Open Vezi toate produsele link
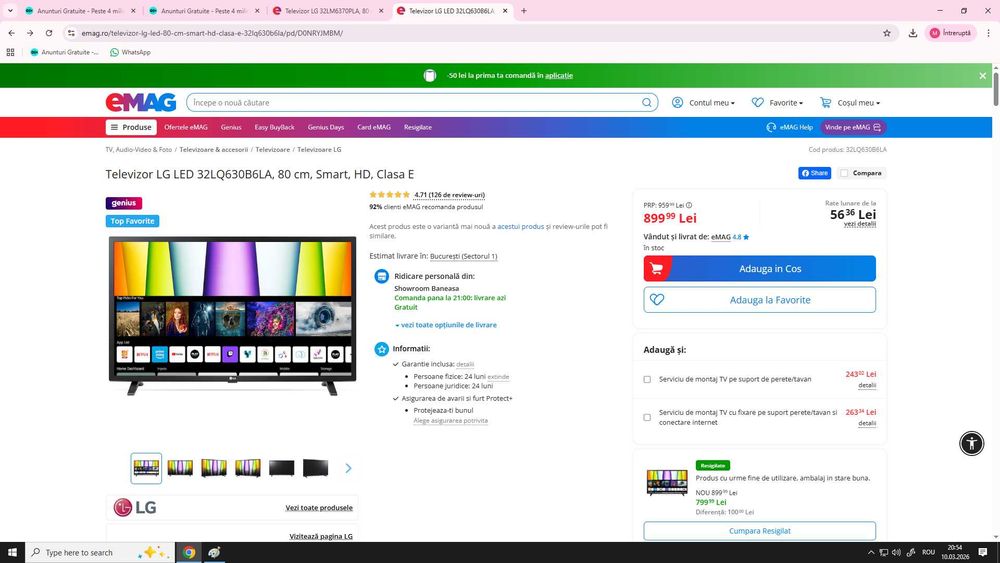 pos(319,508)
